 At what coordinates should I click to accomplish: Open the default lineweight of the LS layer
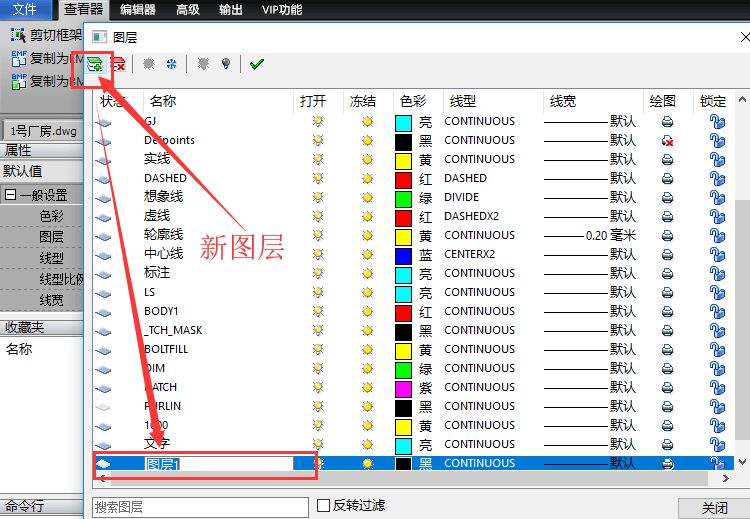point(590,292)
